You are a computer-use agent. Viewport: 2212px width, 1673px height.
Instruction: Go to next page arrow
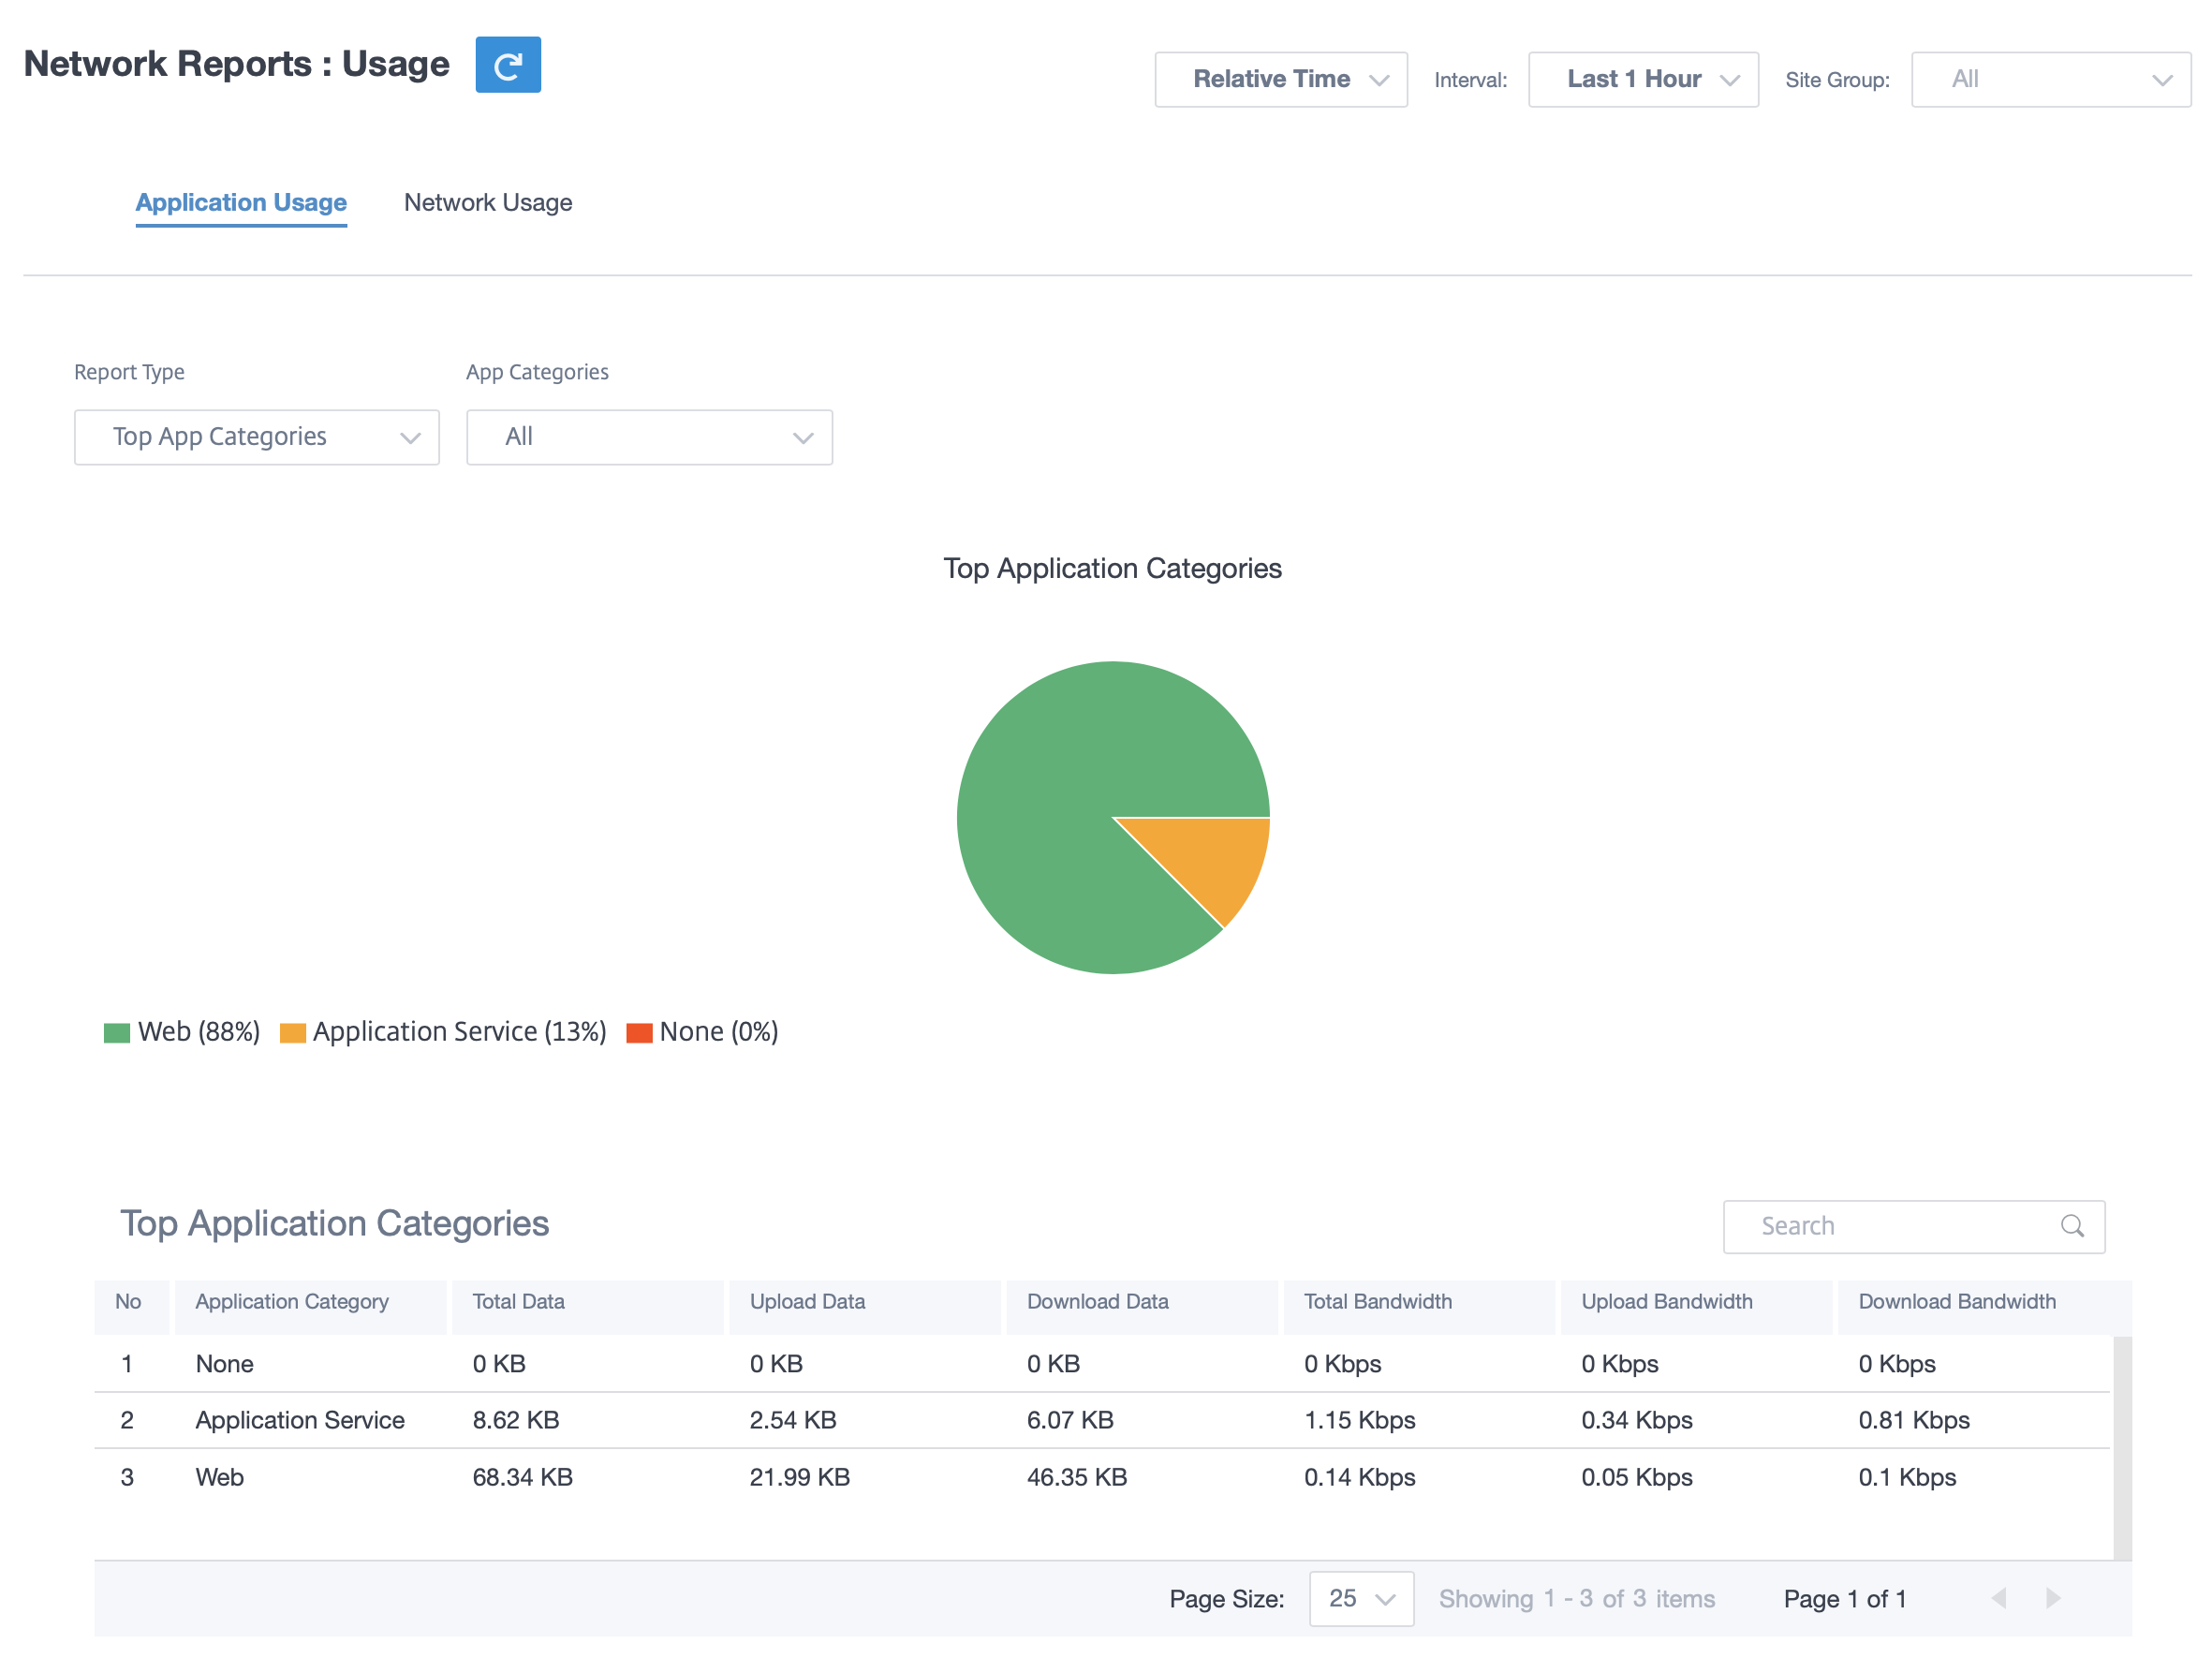[2053, 1598]
